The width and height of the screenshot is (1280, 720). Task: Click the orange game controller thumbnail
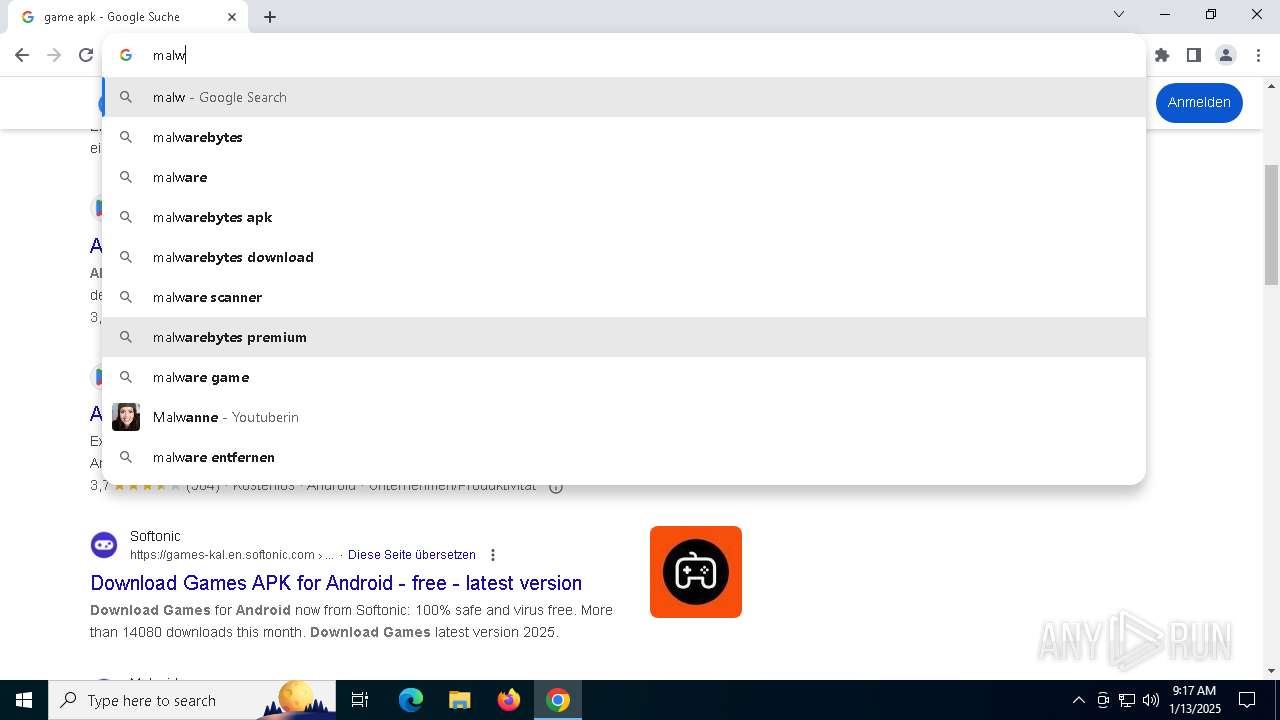(x=696, y=572)
